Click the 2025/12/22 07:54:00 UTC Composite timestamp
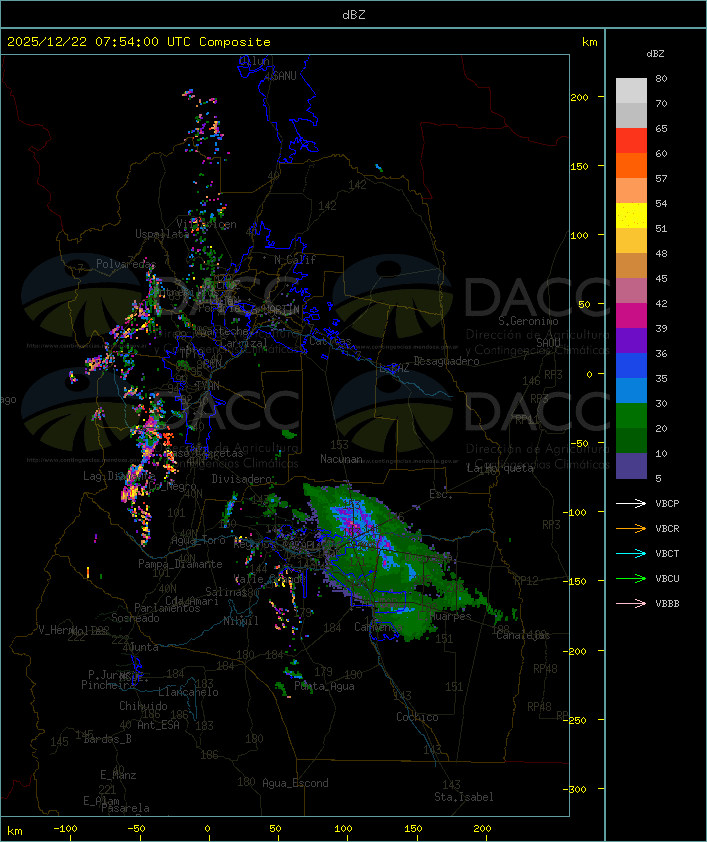This screenshot has height=842, width=707. [139, 42]
